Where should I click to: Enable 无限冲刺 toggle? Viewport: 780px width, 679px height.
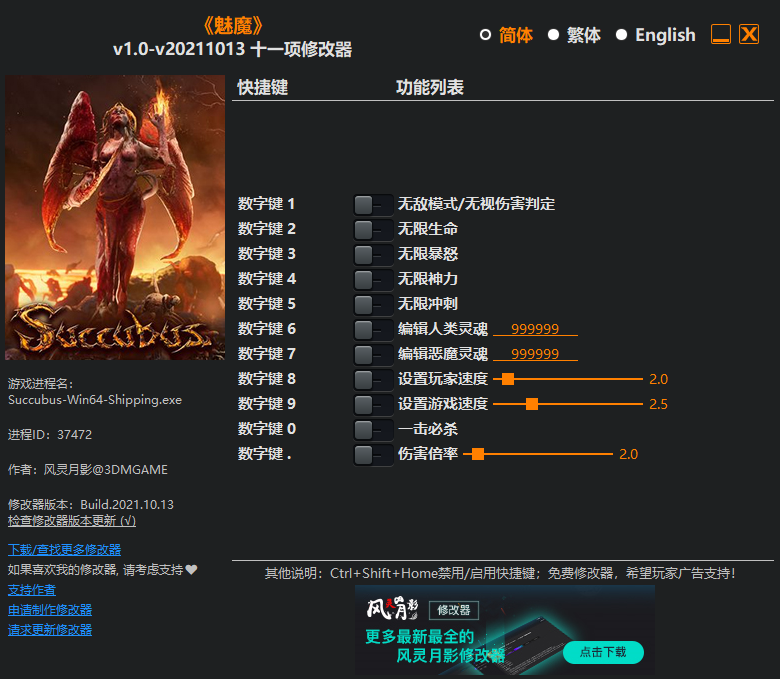373,304
